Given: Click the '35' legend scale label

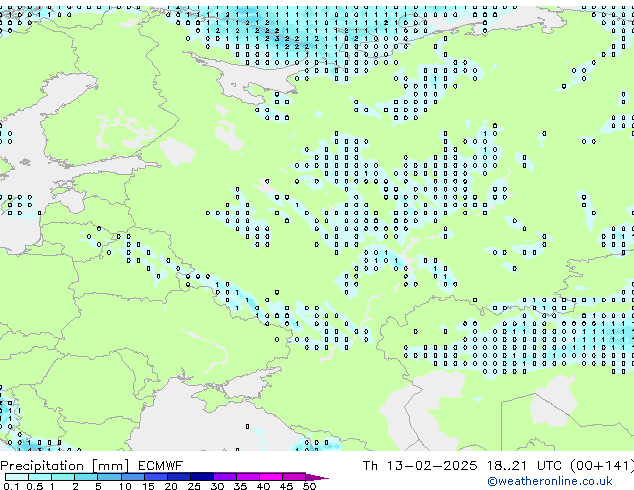Looking at the screenshot, I should click(x=240, y=486).
